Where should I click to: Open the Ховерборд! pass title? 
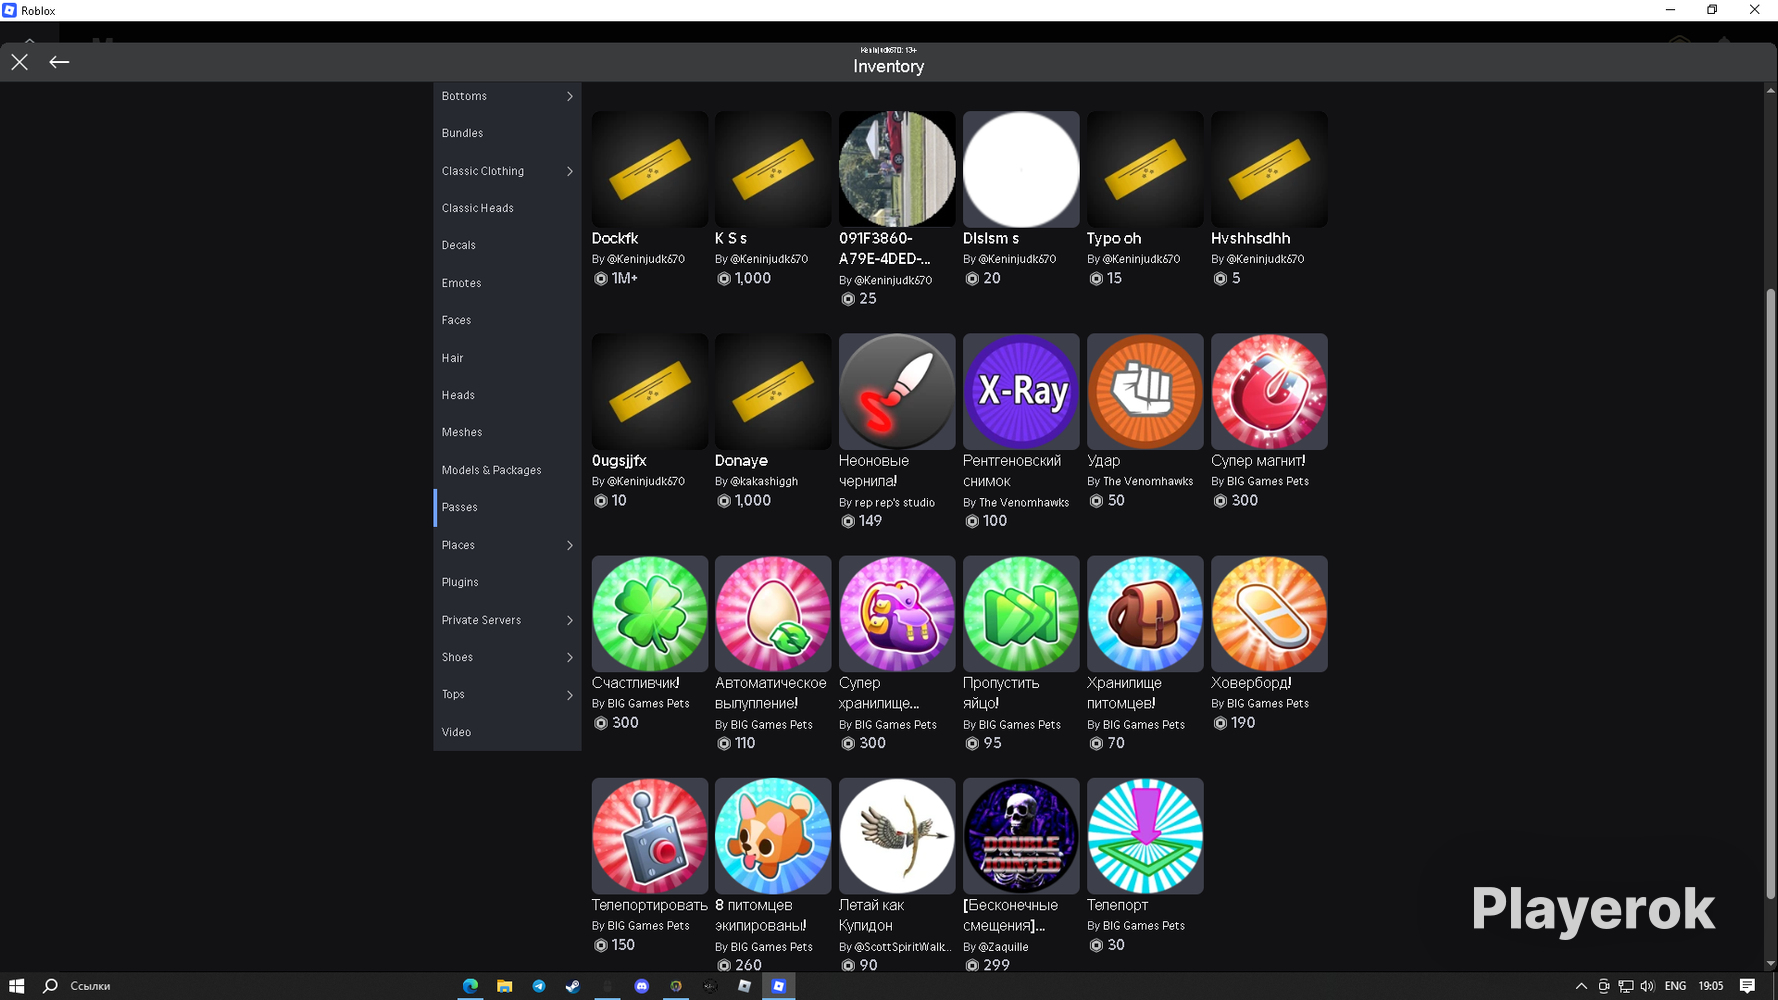(1251, 683)
